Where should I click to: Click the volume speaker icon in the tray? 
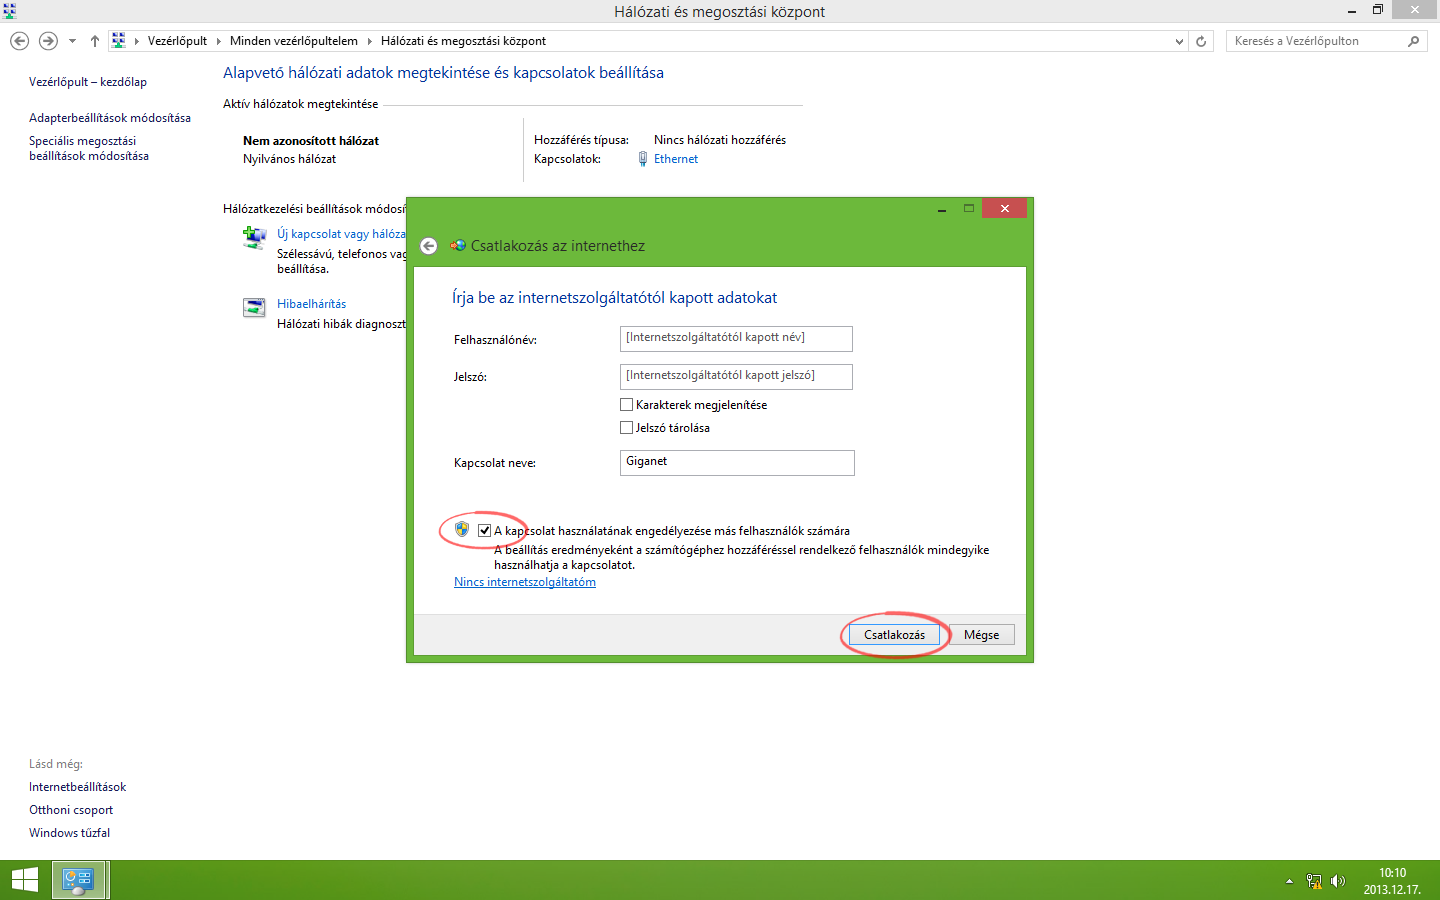[x=1338, y=881]
